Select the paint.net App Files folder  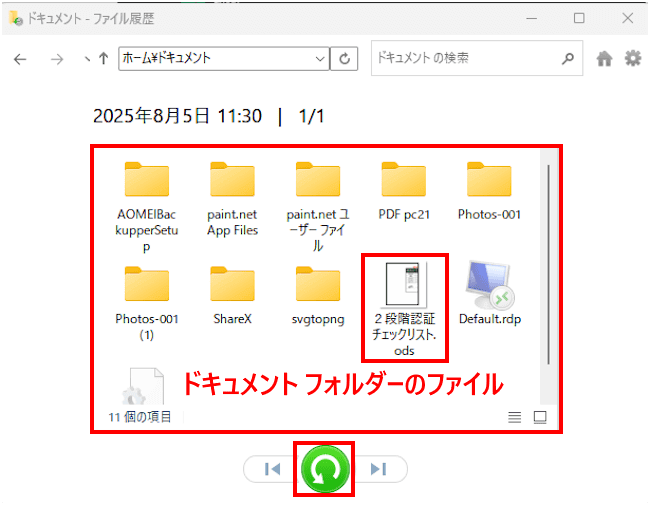click(x=233, y=199)
